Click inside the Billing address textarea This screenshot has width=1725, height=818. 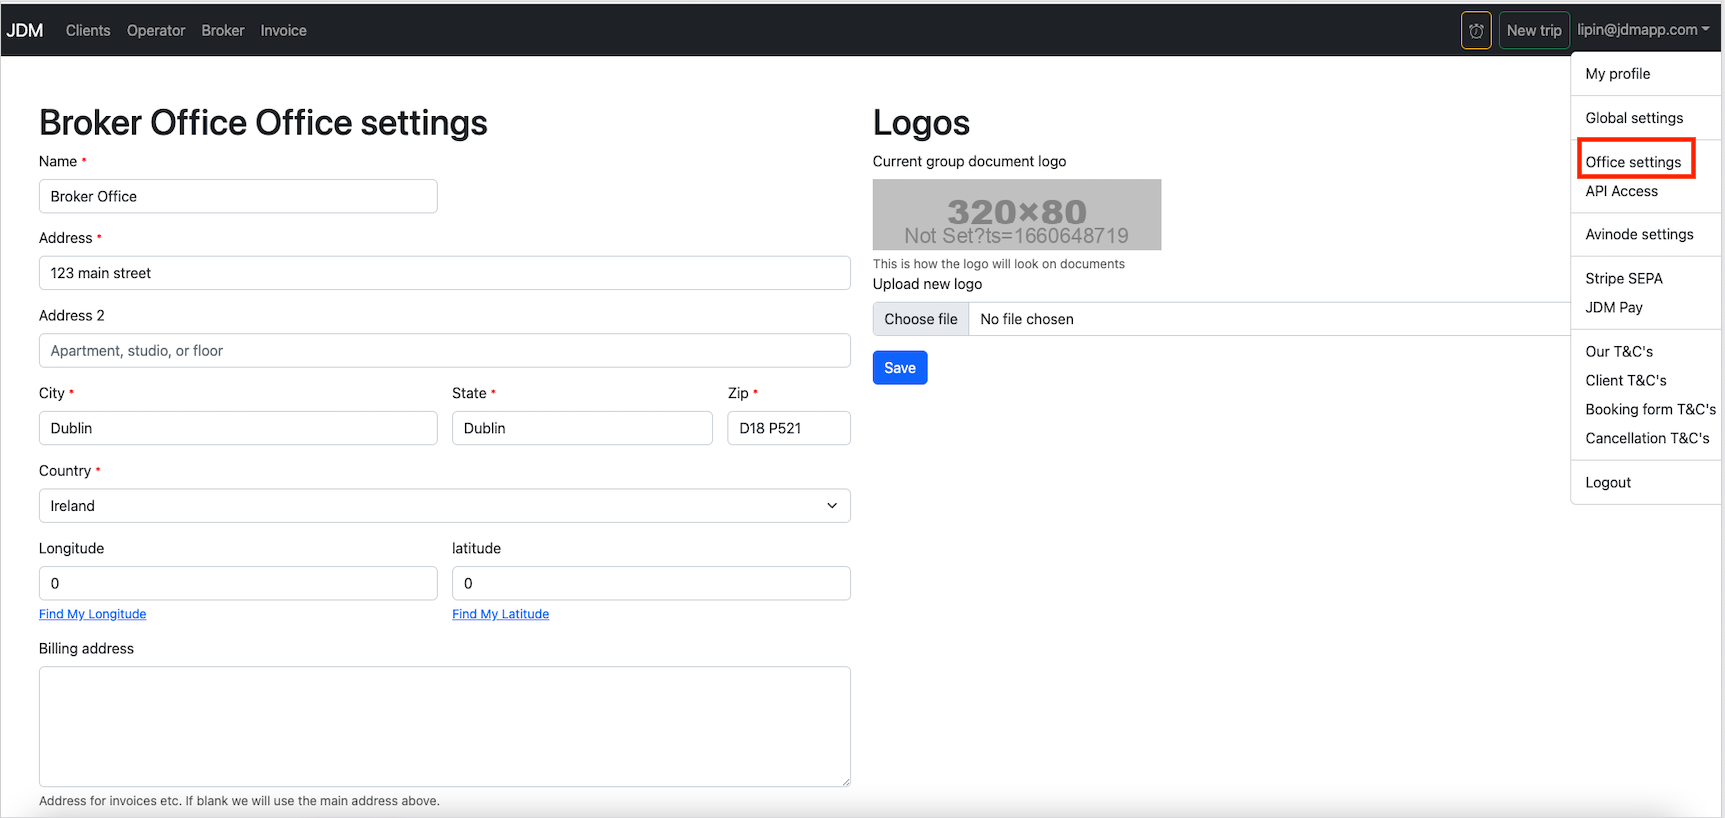pos(444,726)
